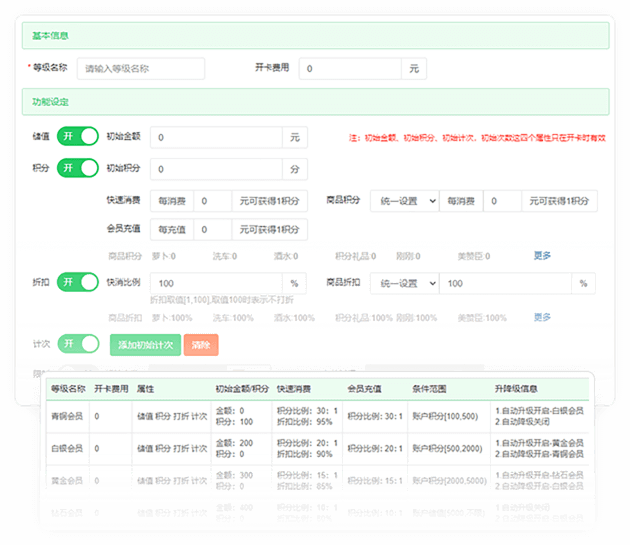Open 更多 link in 商品折扣 percentage row
Viewport: 630px width, 545px height.
click(x=542, y=318)
